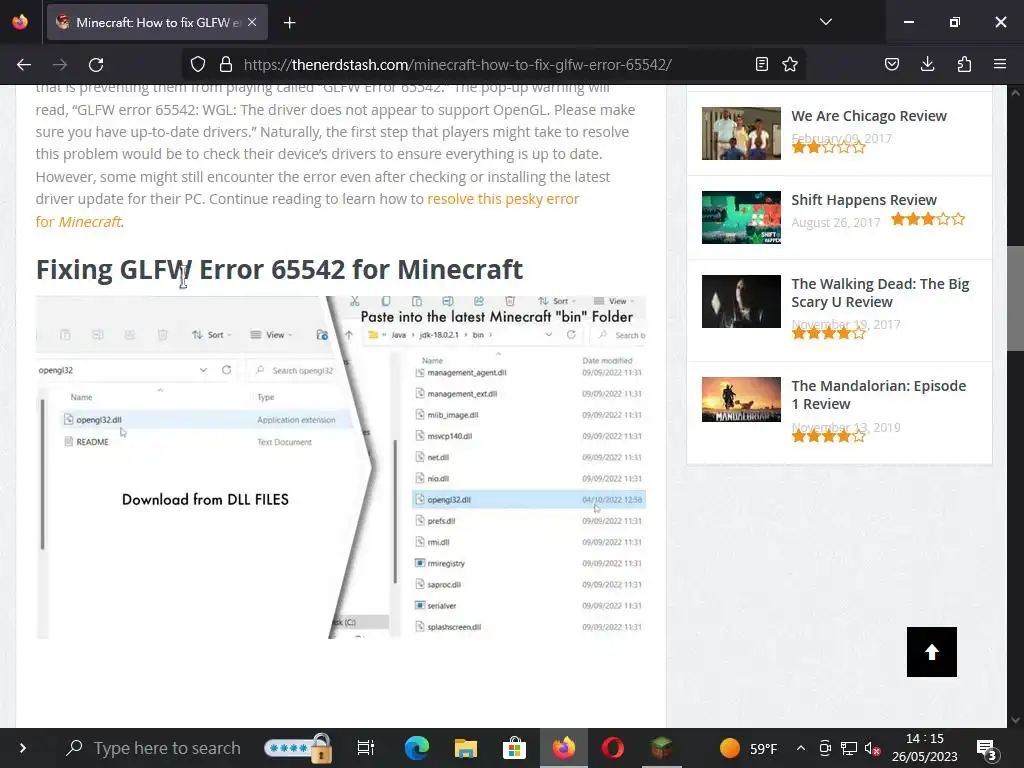Expand the taskbar left chevron

(23, 748)
